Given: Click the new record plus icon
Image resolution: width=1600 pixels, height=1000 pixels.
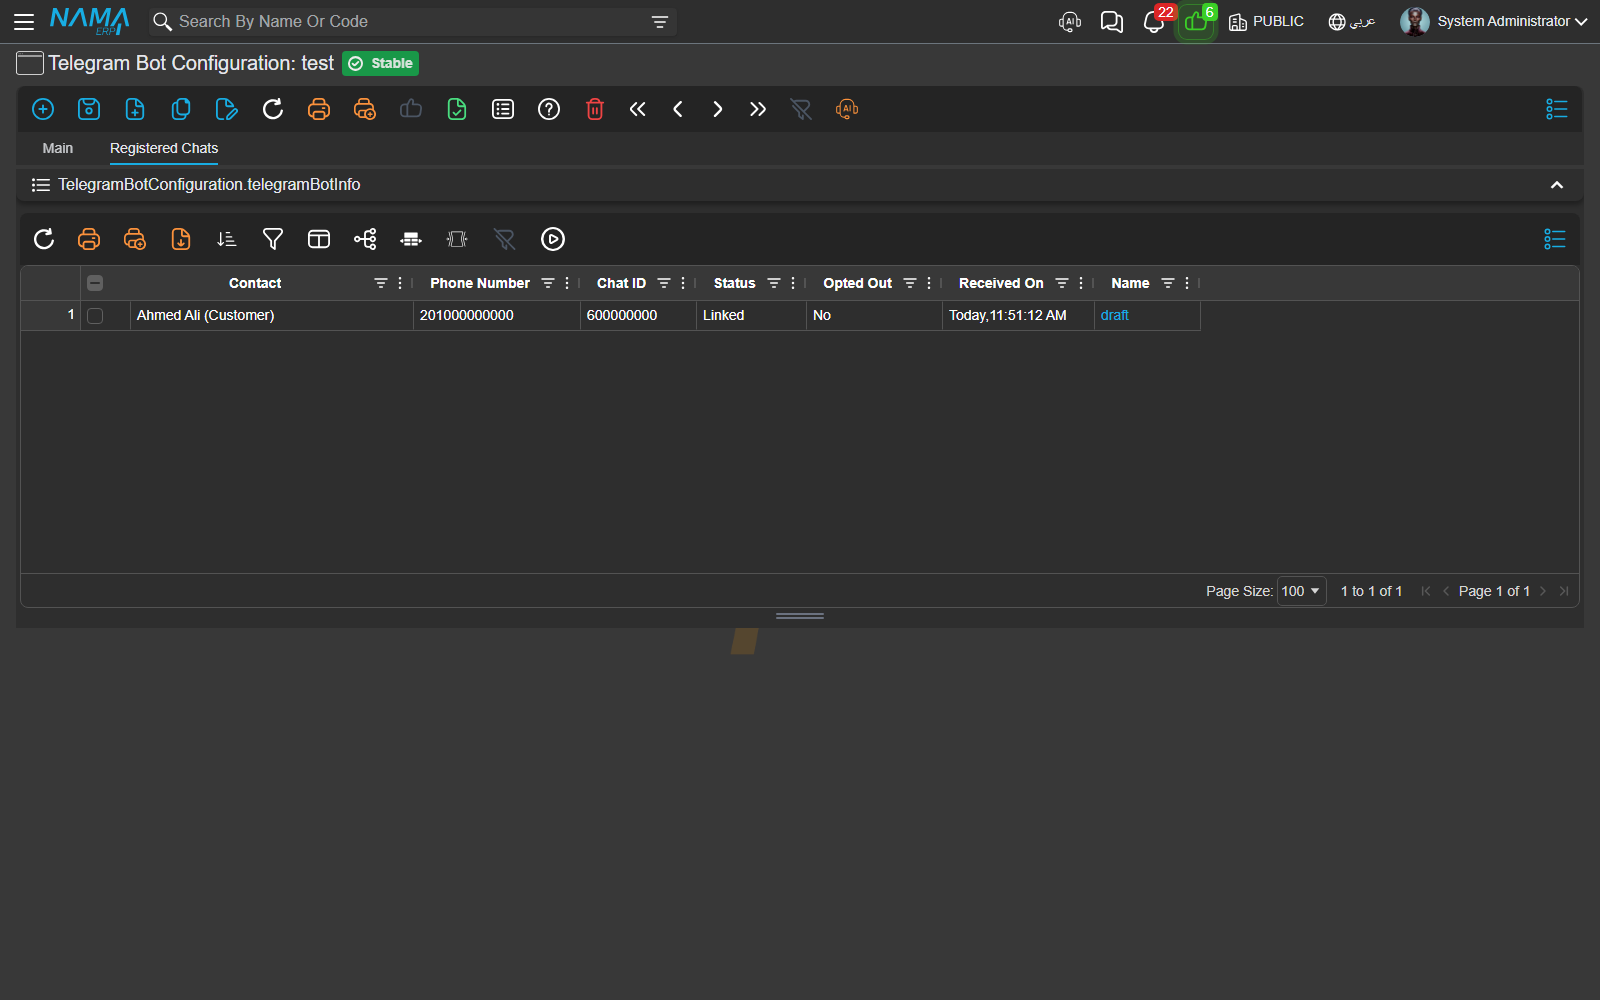Looking at the screenshot, I should point(43,109).
